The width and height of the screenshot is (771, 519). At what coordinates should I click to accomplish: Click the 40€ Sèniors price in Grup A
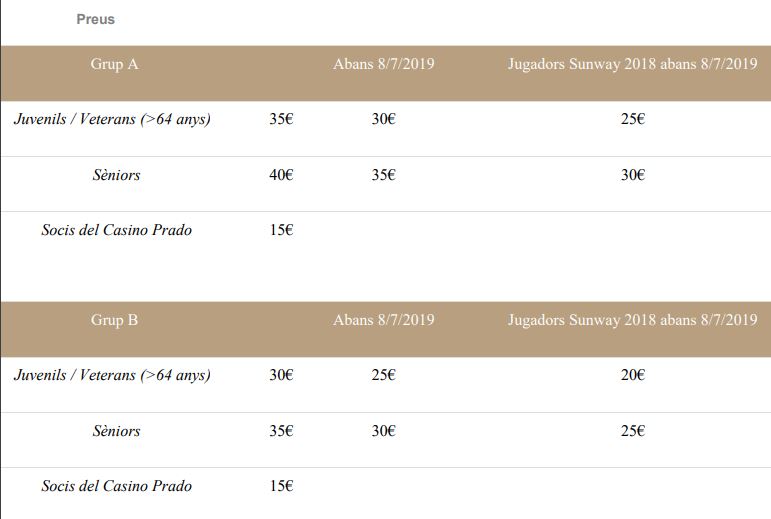281,175
